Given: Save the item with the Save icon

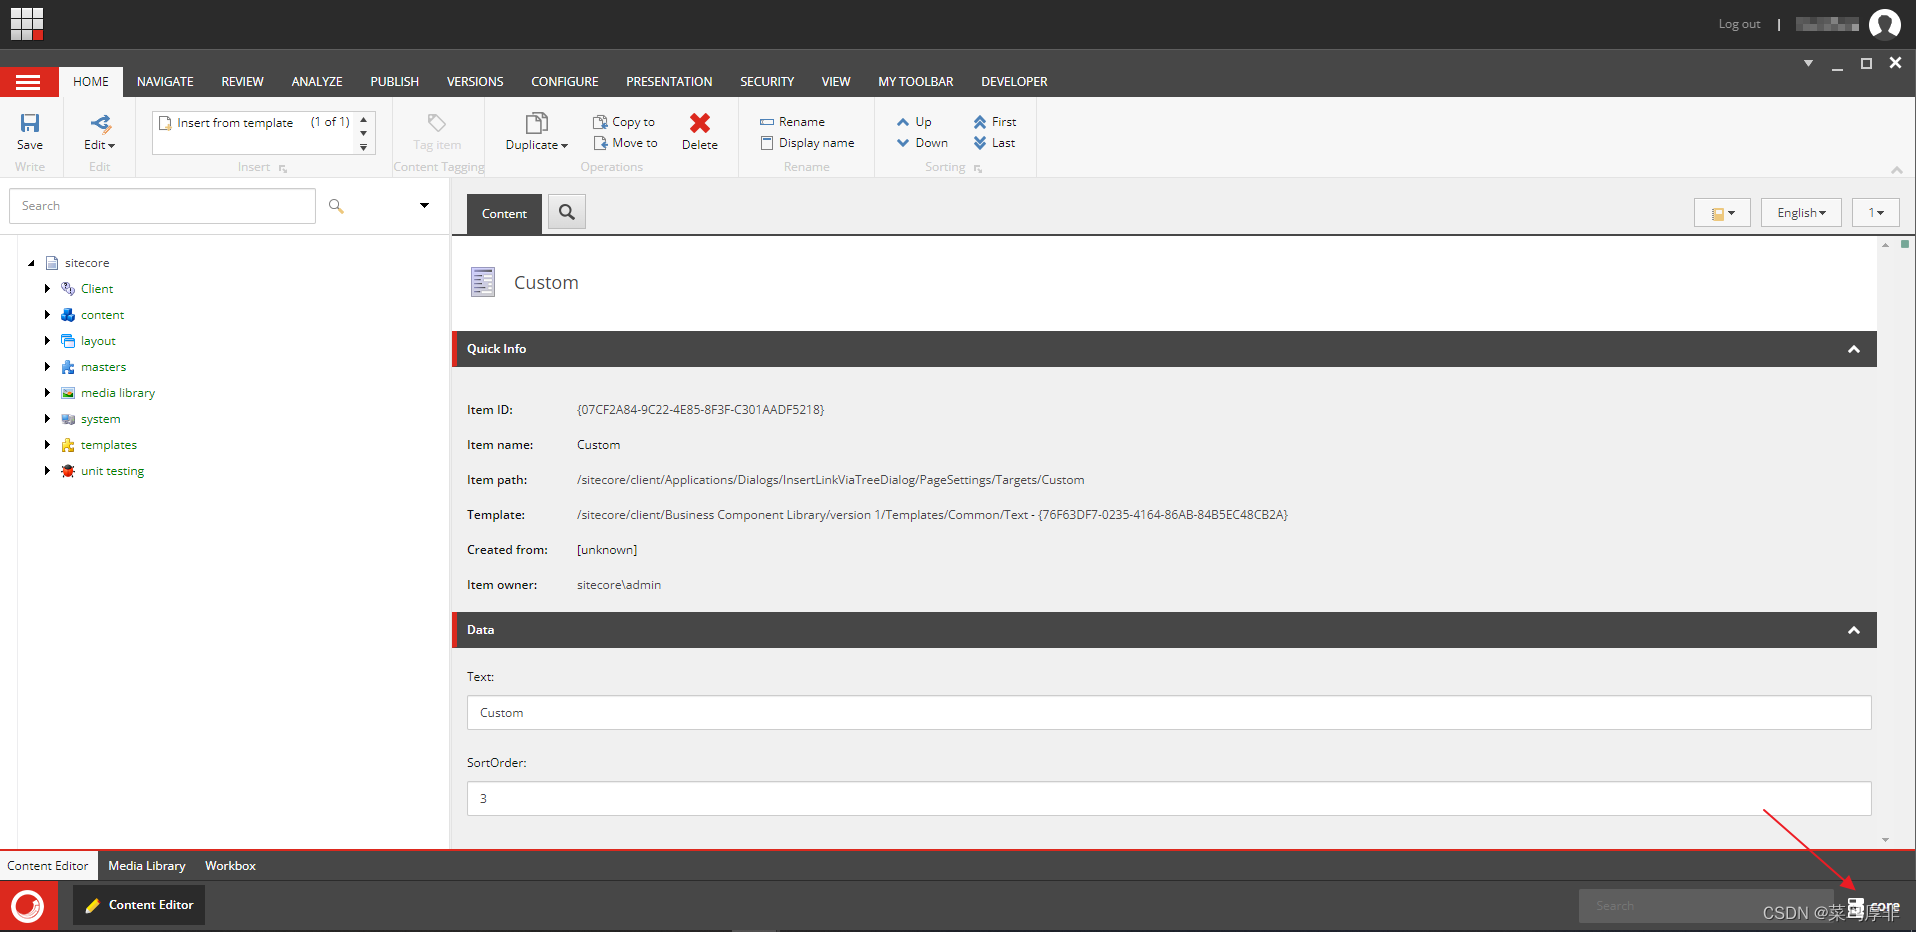Looking at the screenshot, I should (30, 123).
